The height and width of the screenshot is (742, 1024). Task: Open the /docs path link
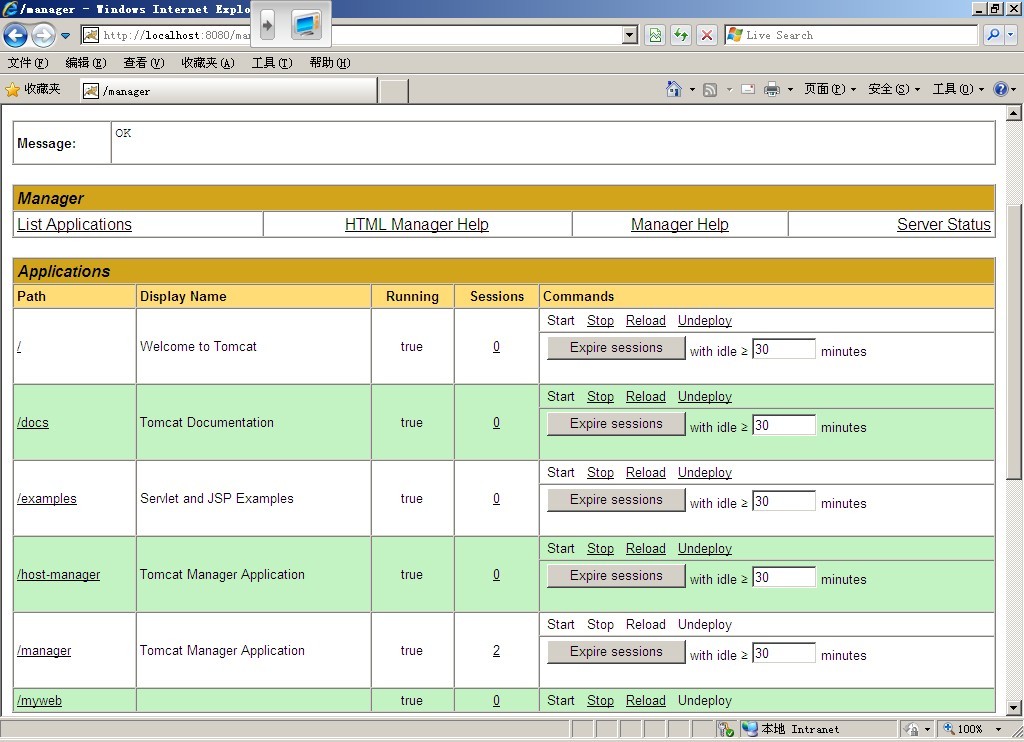coord(33,423)
